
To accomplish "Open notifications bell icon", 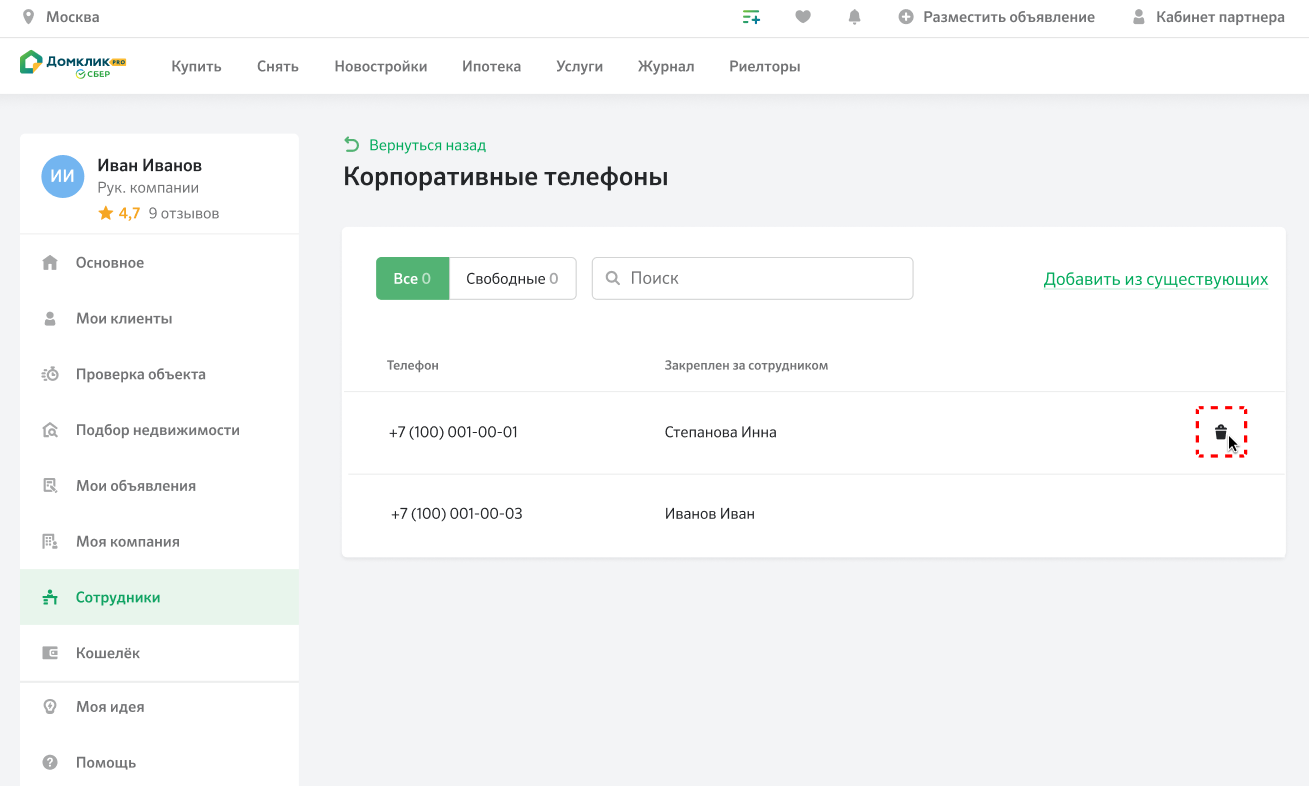I will point(855,17).
